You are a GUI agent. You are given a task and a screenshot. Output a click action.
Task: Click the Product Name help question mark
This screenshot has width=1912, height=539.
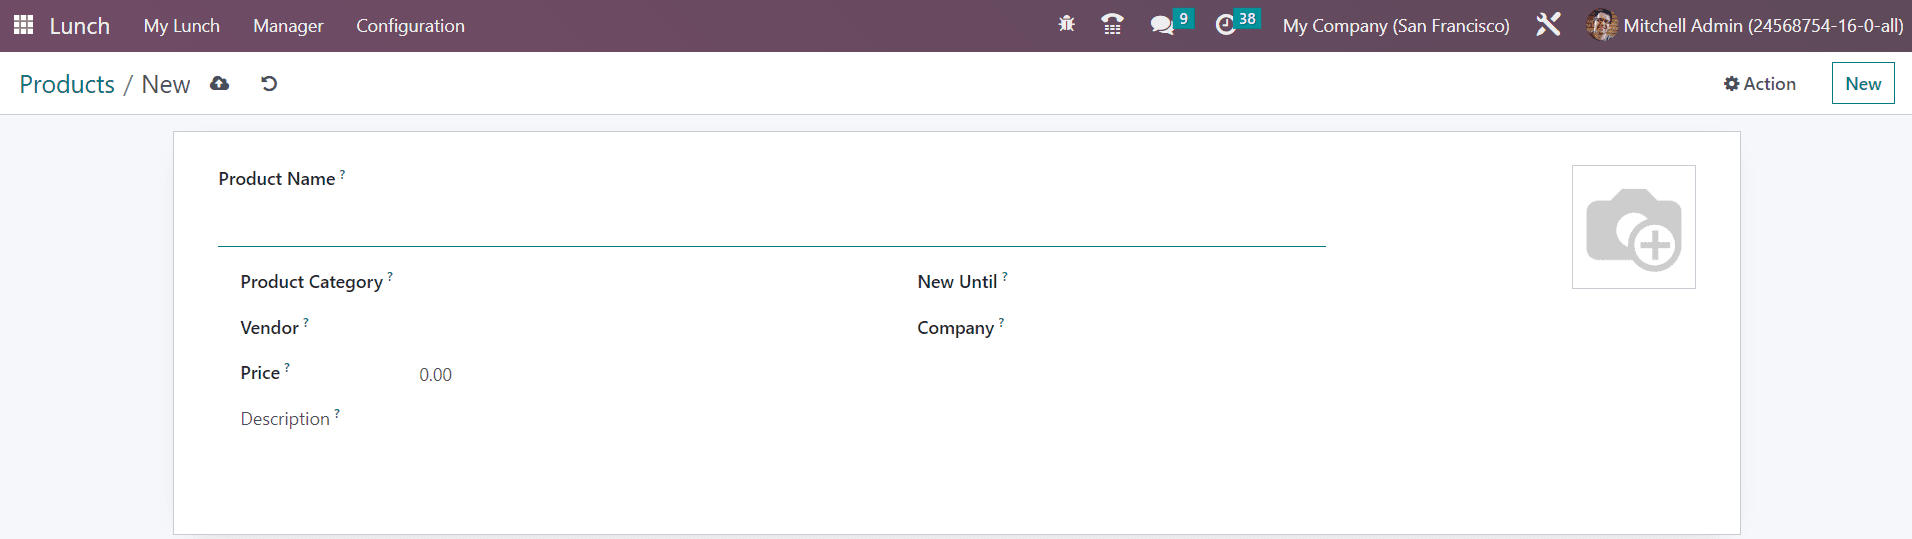click(x=342, y=174)
